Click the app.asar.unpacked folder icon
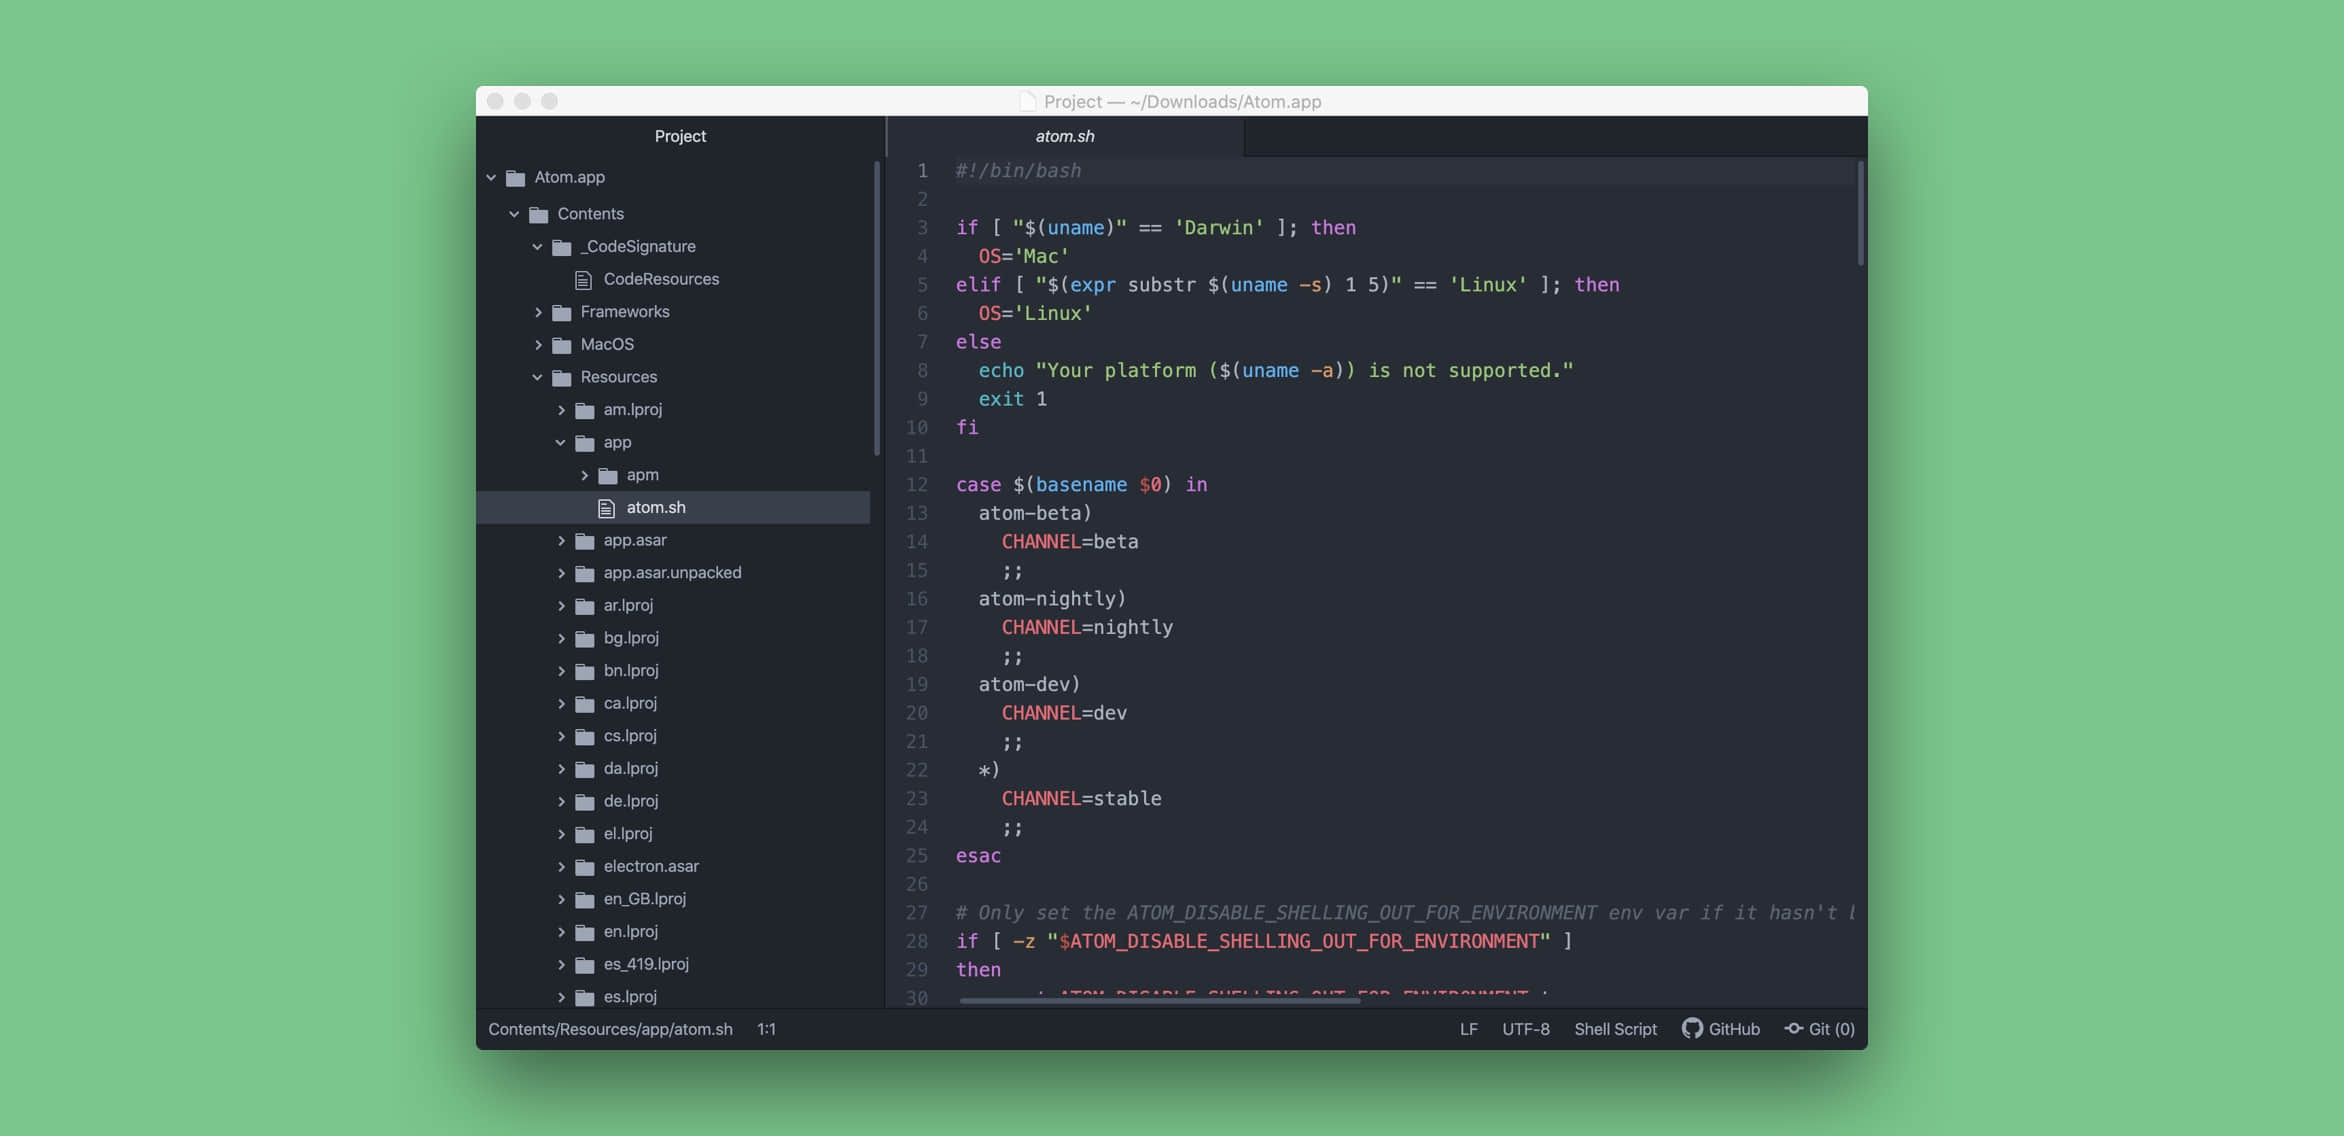The height and width of the screenshot is (1136, 2344). pyautogui.click(x=585, y=573)
